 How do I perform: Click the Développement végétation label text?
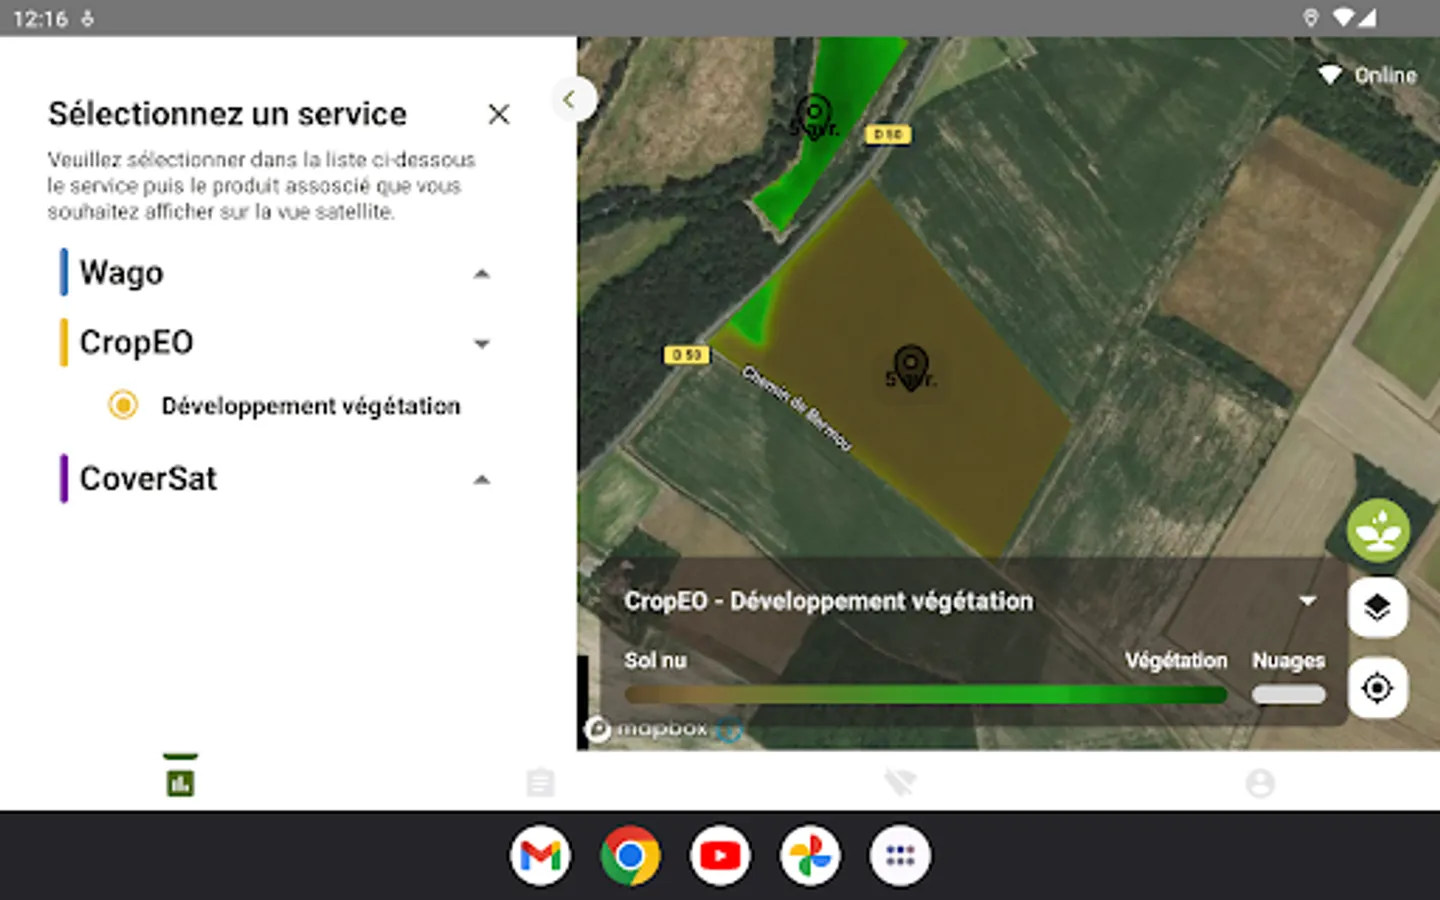(311, 406)
